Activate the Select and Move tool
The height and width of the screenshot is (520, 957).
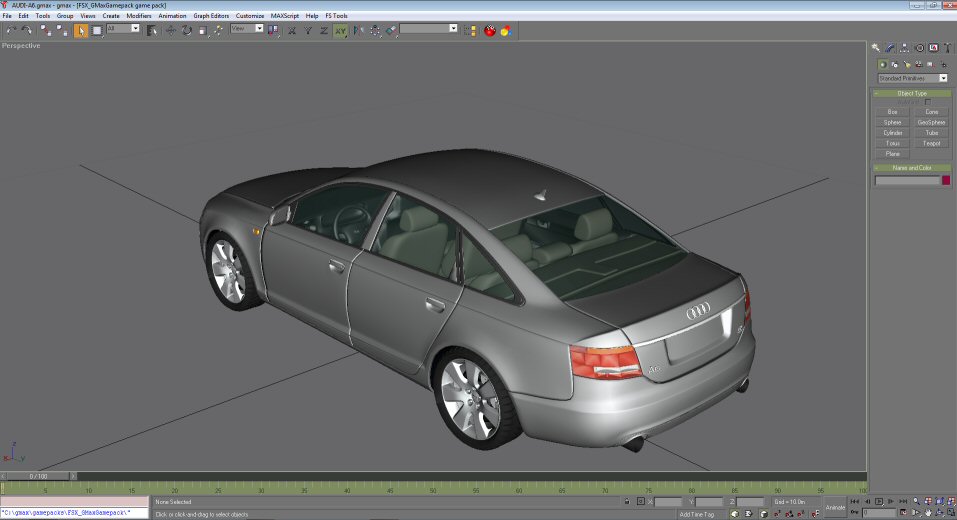click(171, 31)
